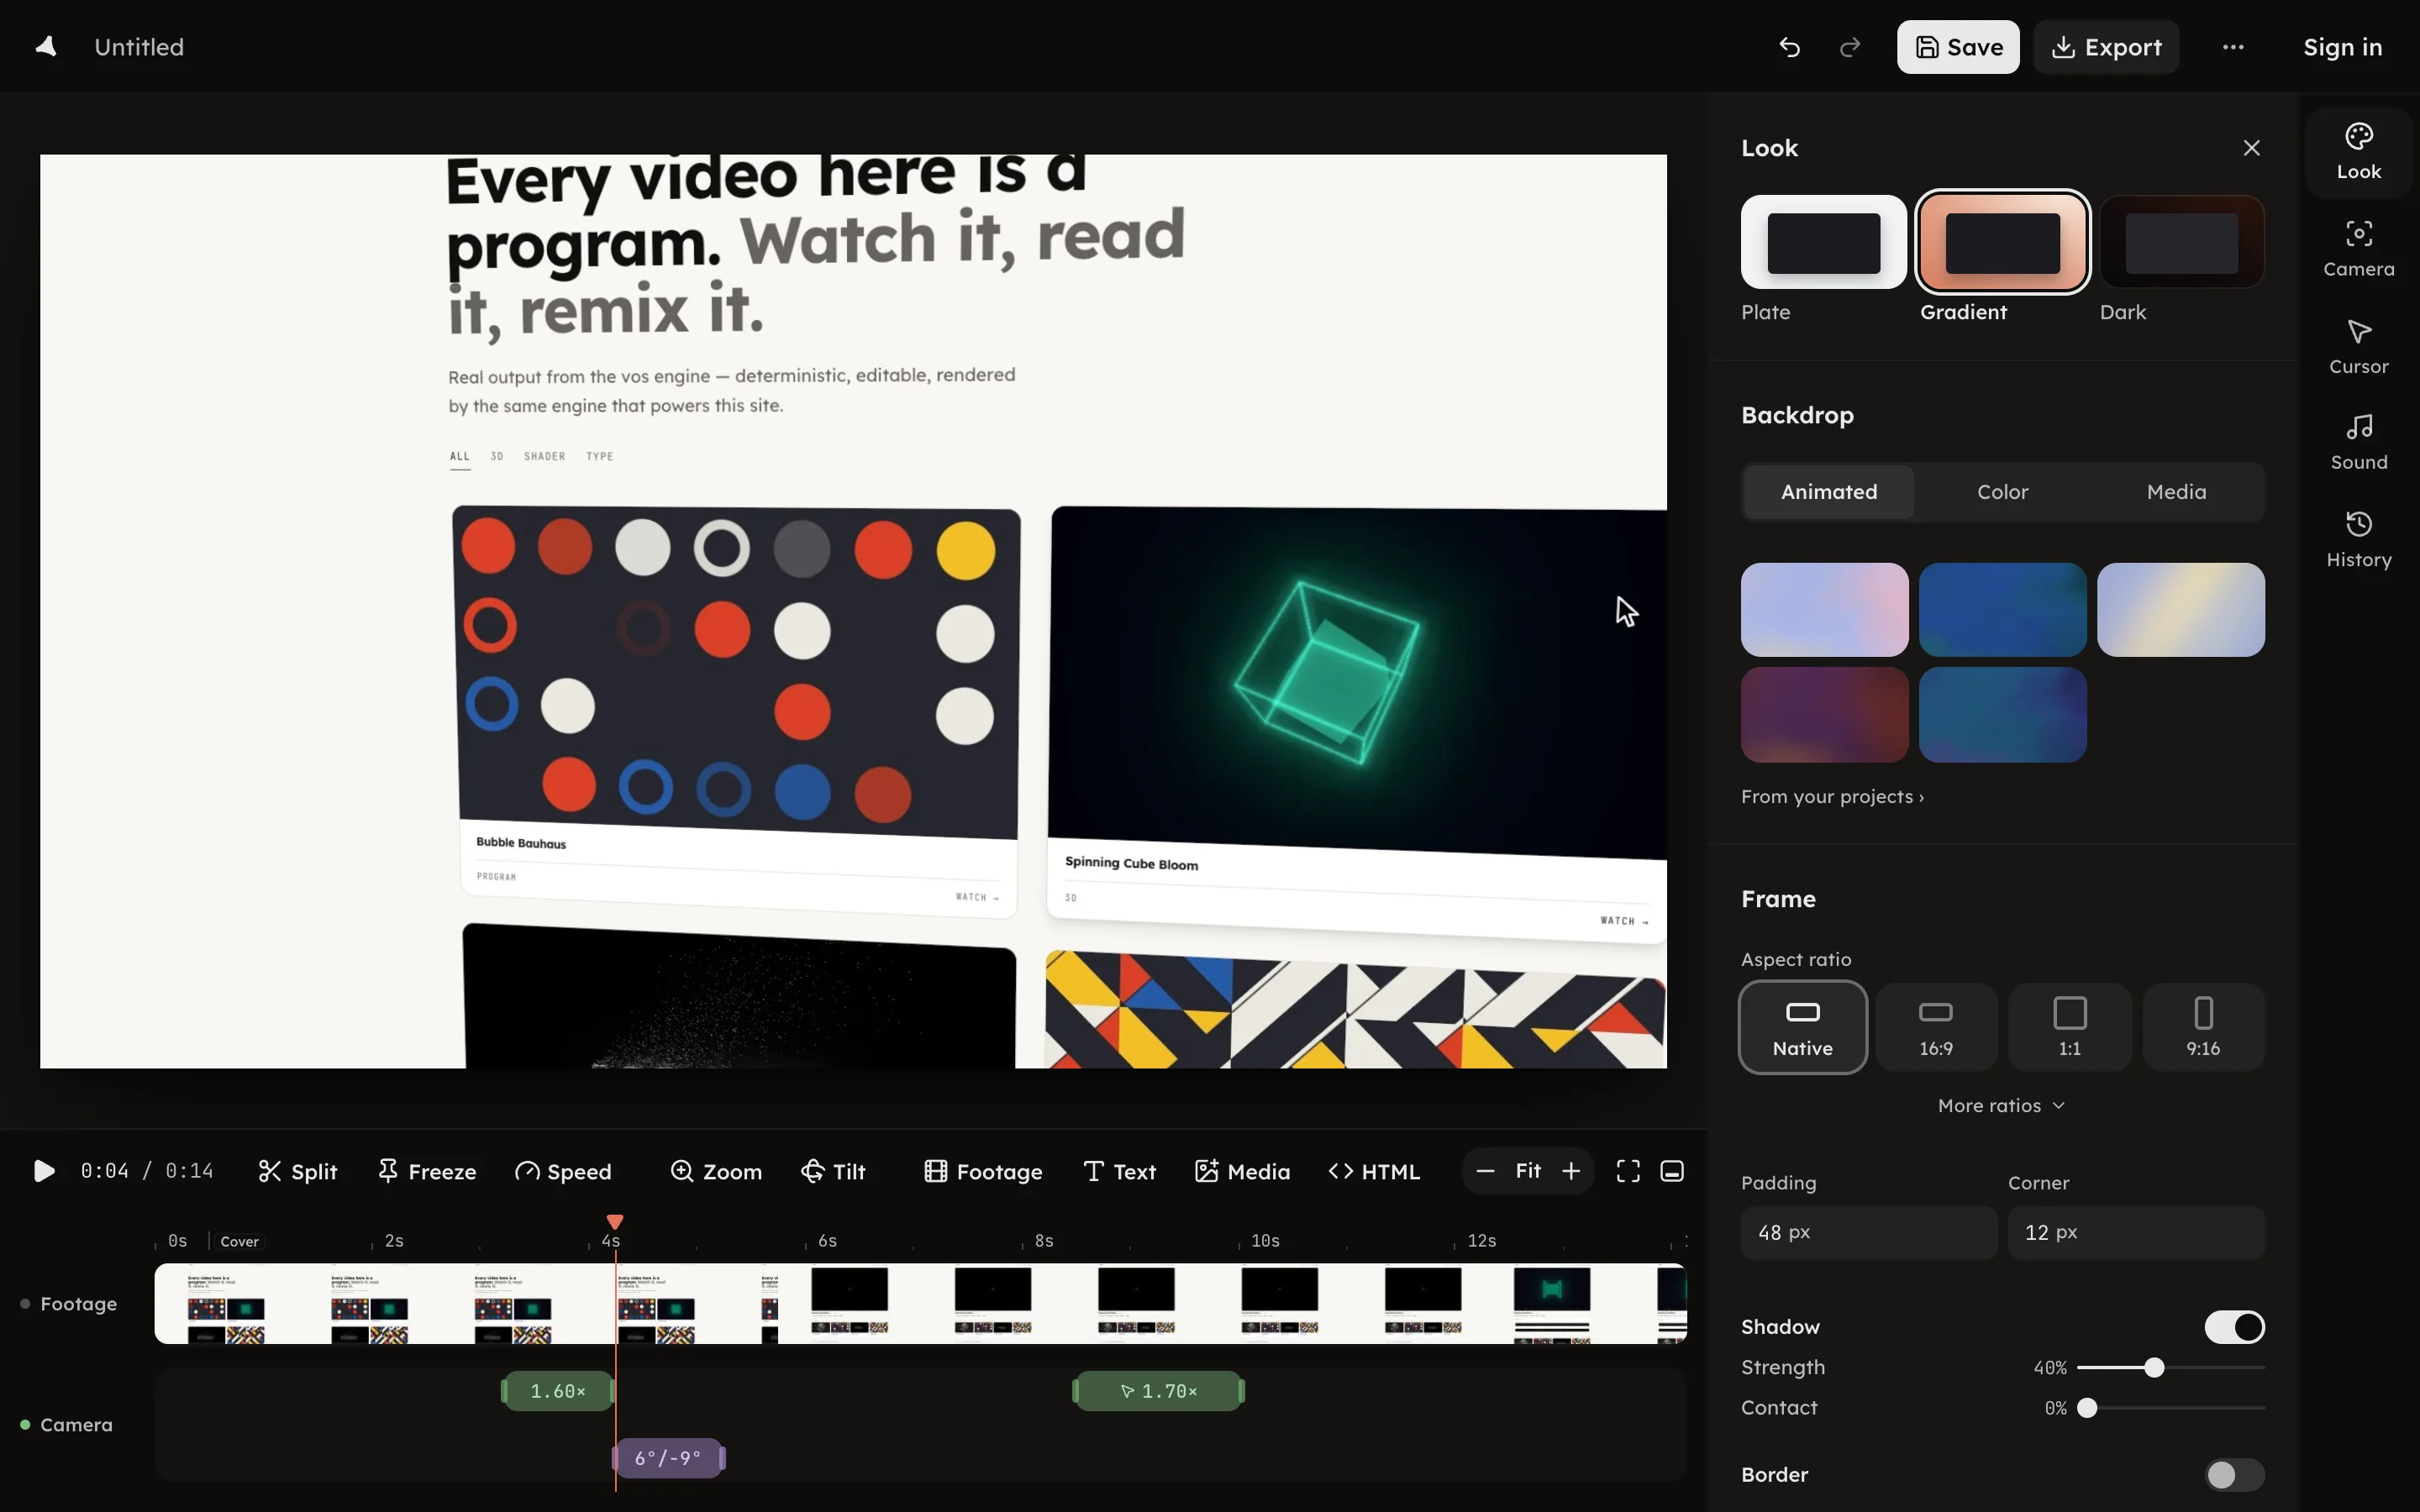Adjust the Shadow Strength slider handle
Image resolution: width=2420 pixels, height=1512 pixels.
2154,1368
